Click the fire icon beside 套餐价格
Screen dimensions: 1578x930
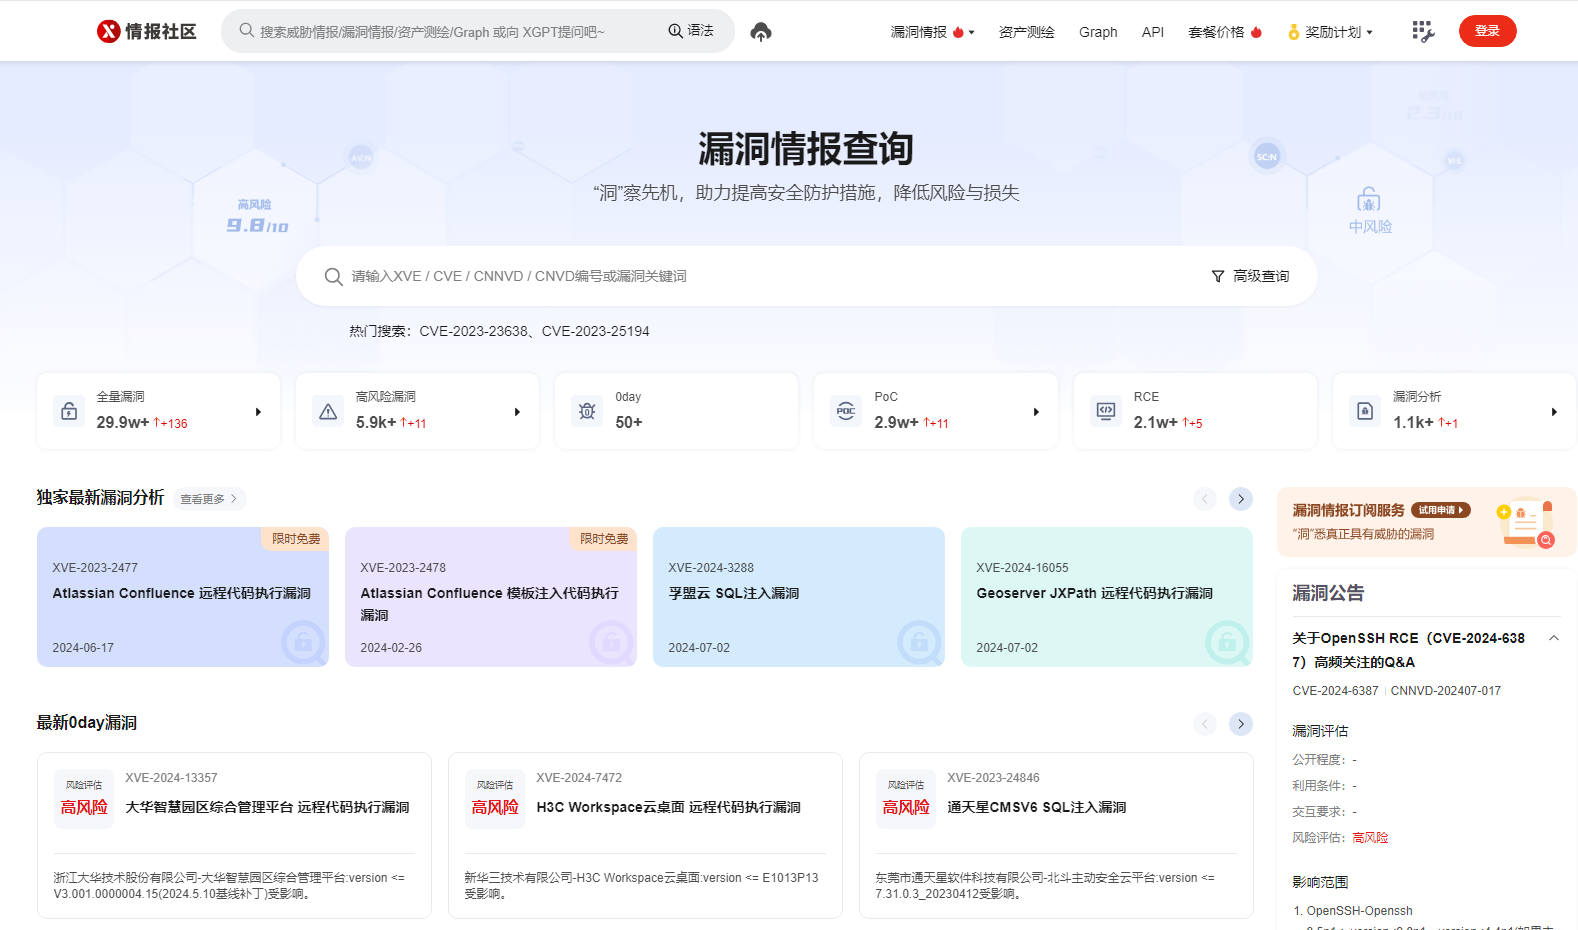click(x=1256, y=32)
